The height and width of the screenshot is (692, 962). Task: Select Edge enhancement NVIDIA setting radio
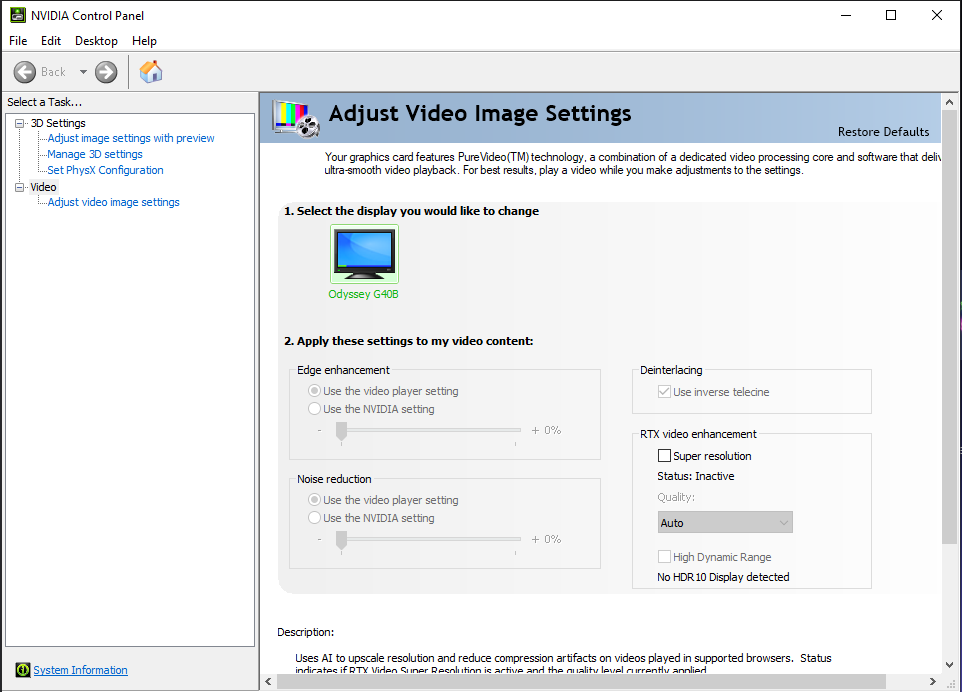tap(315, 409)
